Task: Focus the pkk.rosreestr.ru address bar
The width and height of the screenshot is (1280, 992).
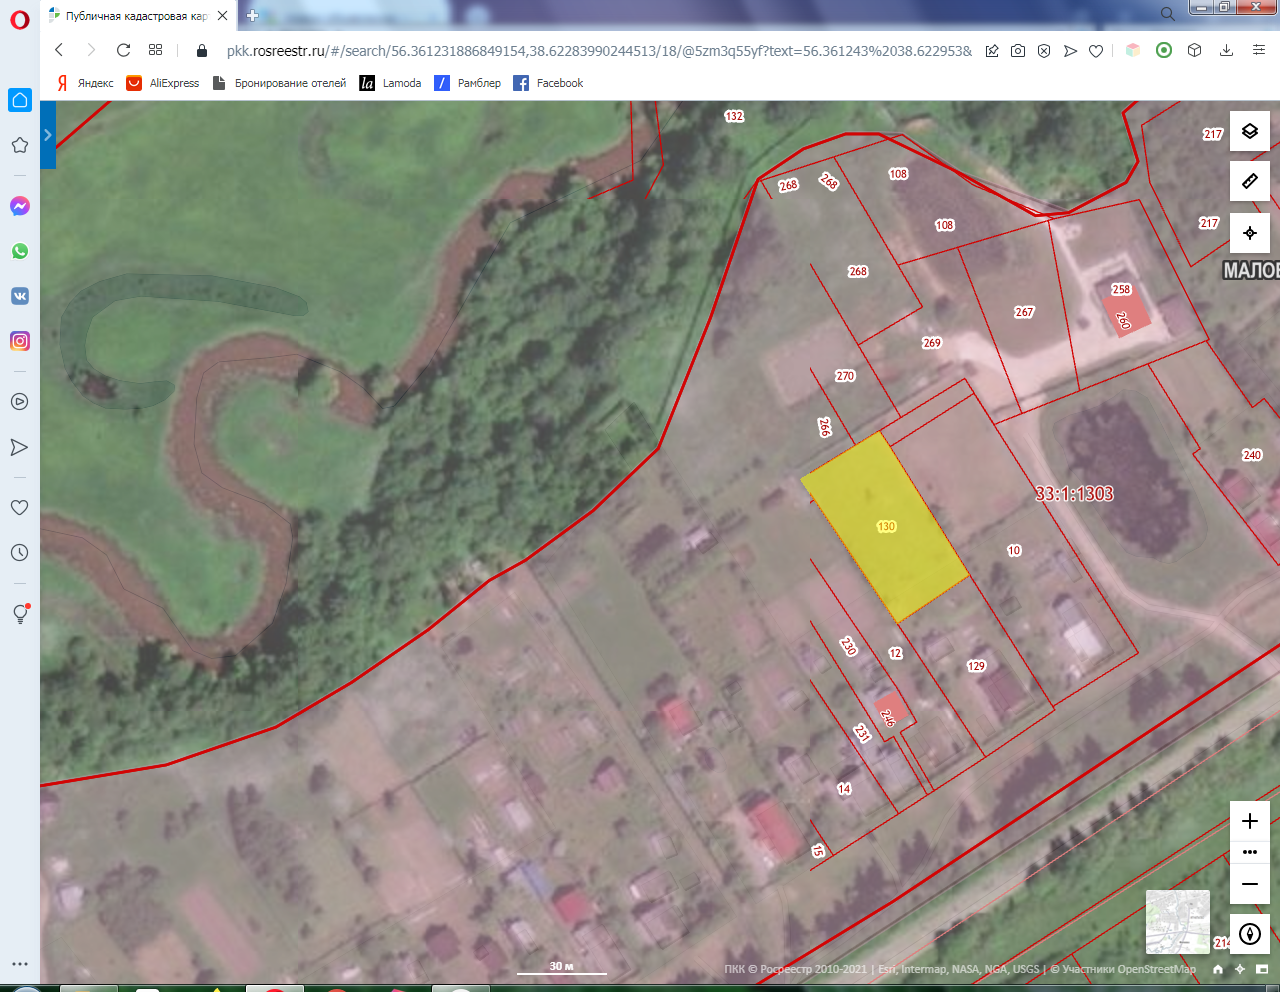Action: click(x=599, y=51)
